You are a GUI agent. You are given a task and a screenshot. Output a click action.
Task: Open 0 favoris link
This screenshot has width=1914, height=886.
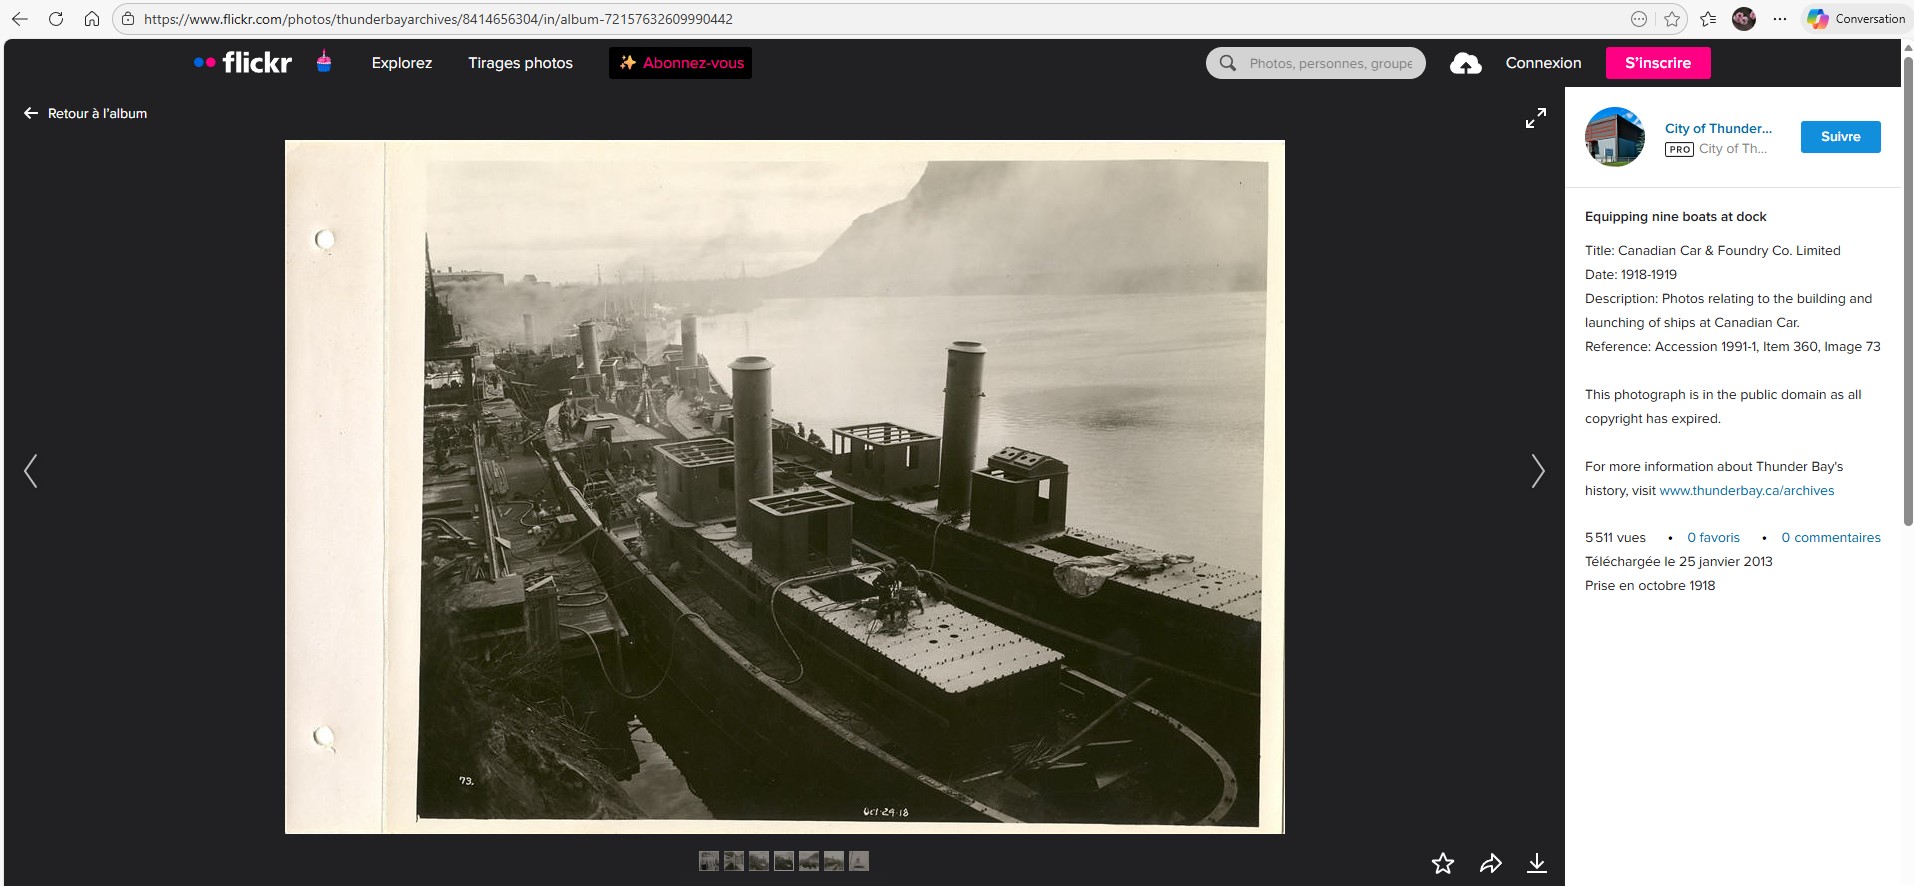[1713, 538]
